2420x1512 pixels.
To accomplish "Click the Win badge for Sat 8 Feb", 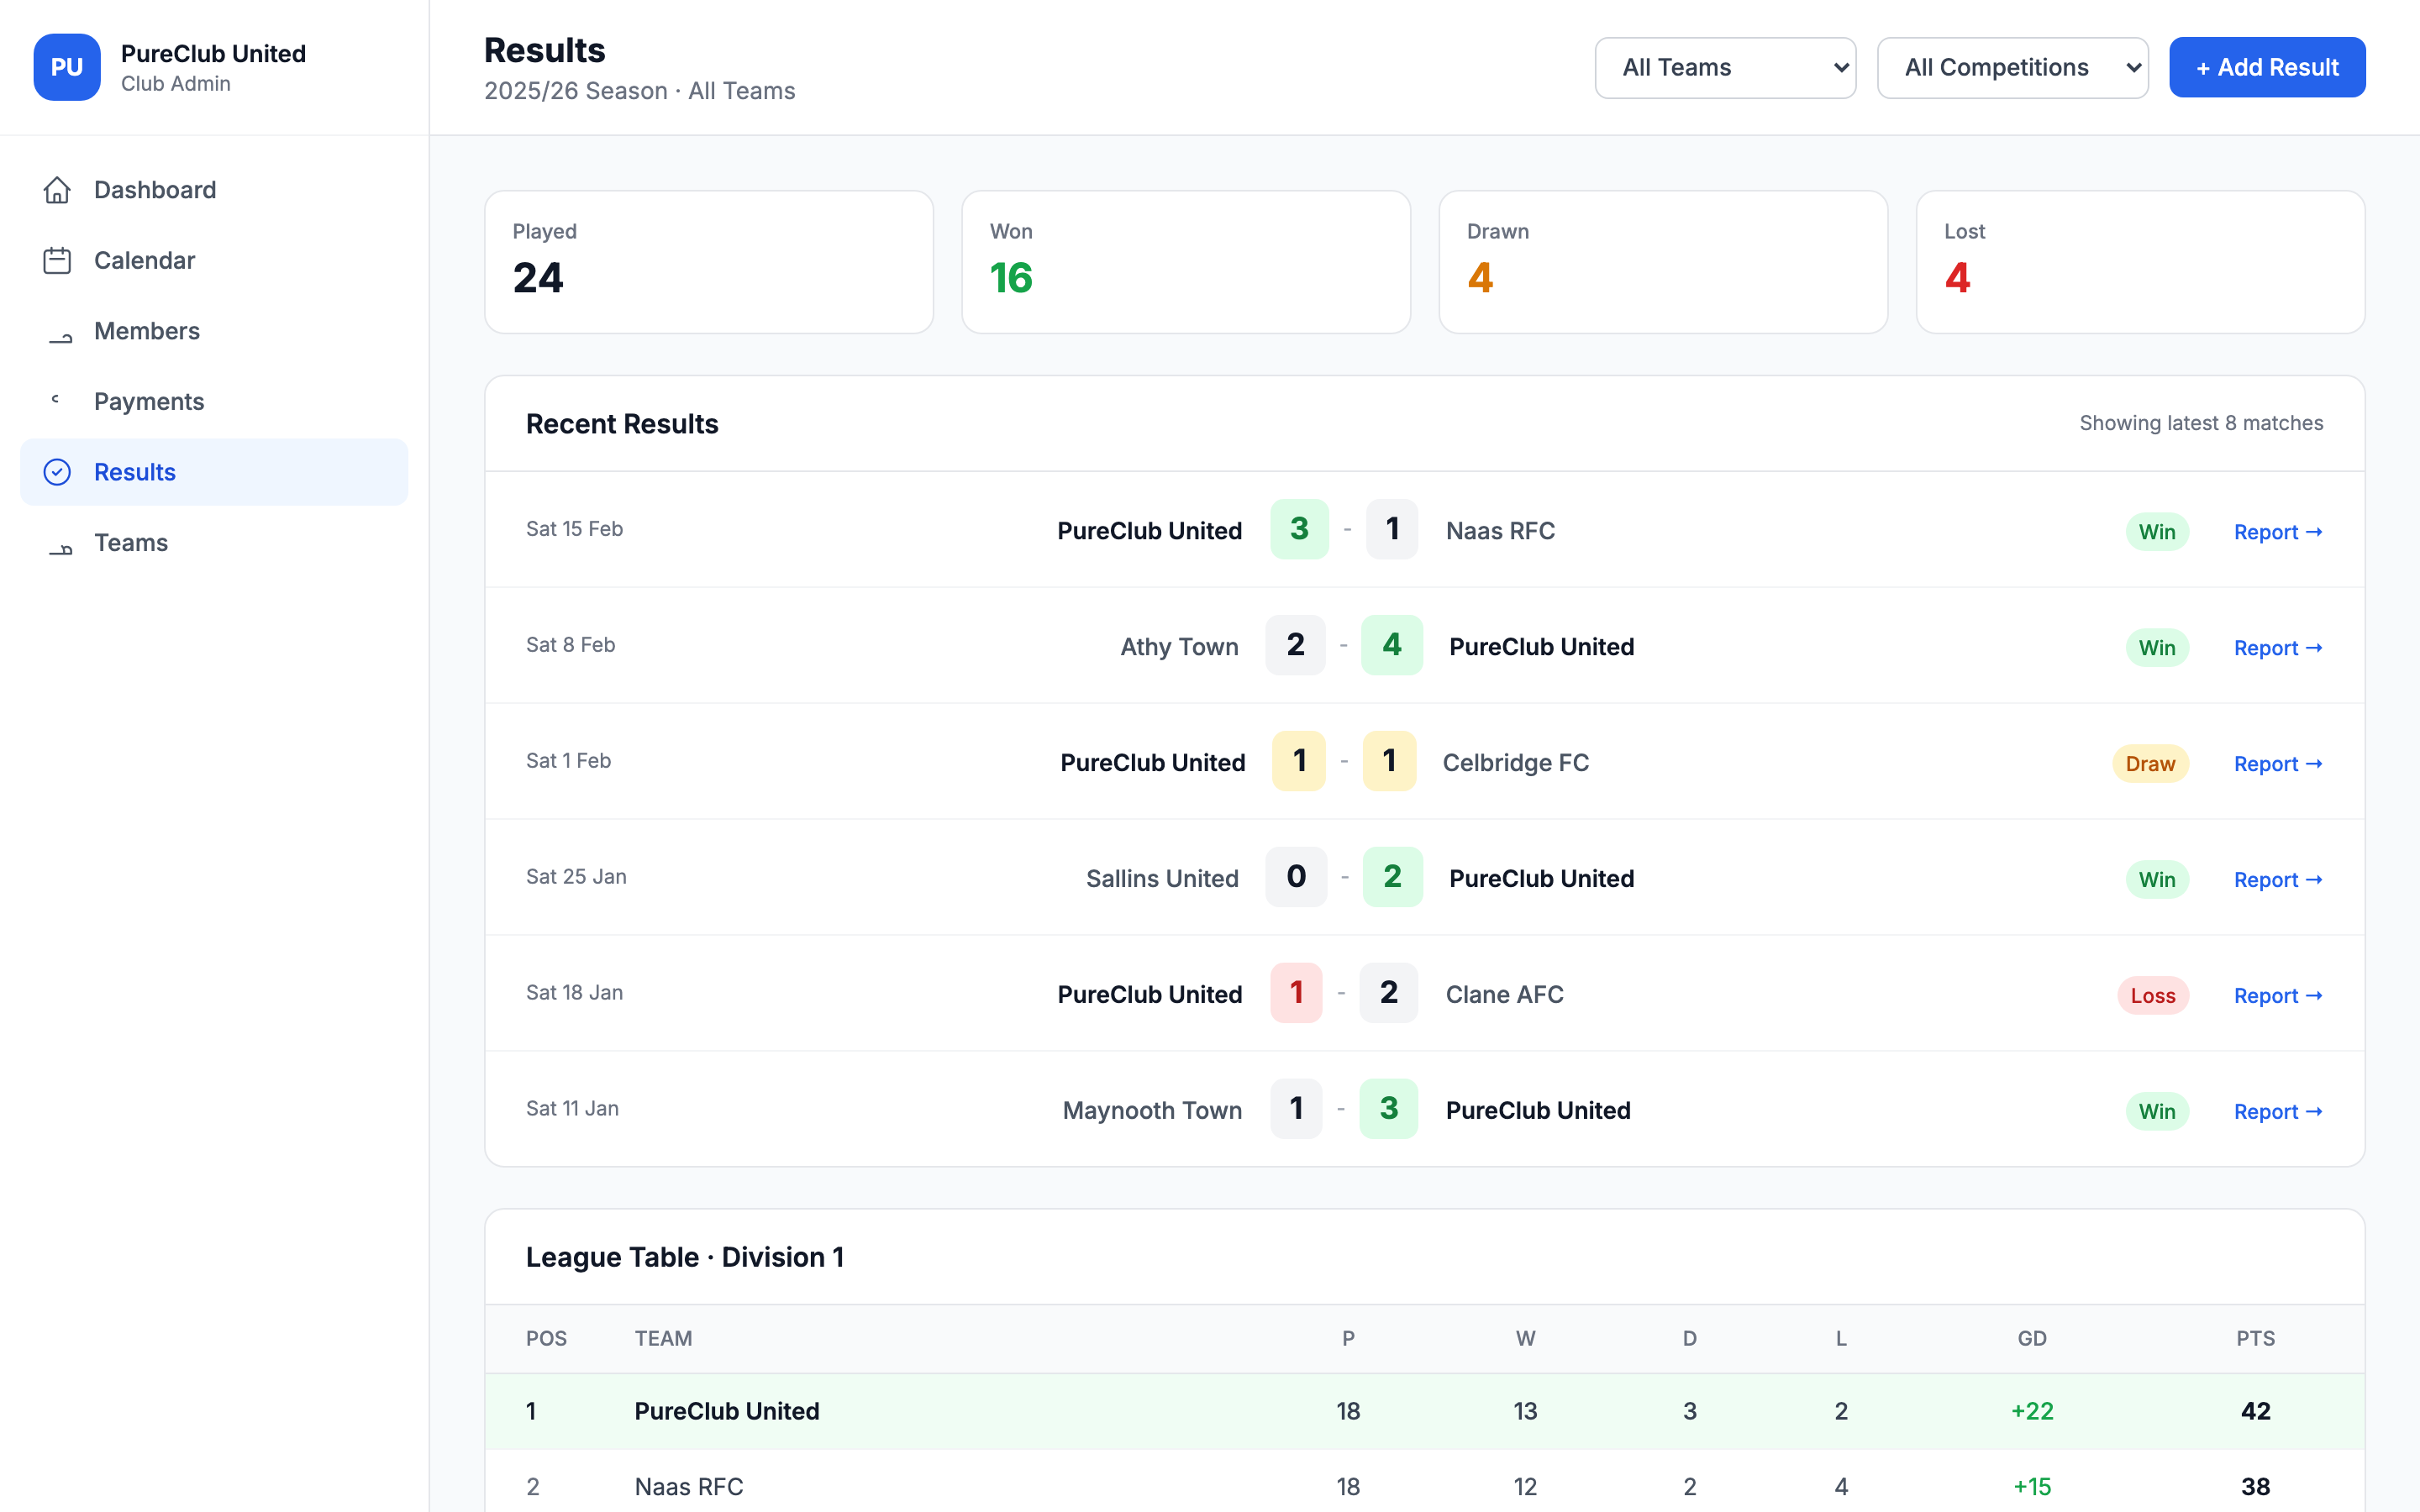I will [2157, 648].
